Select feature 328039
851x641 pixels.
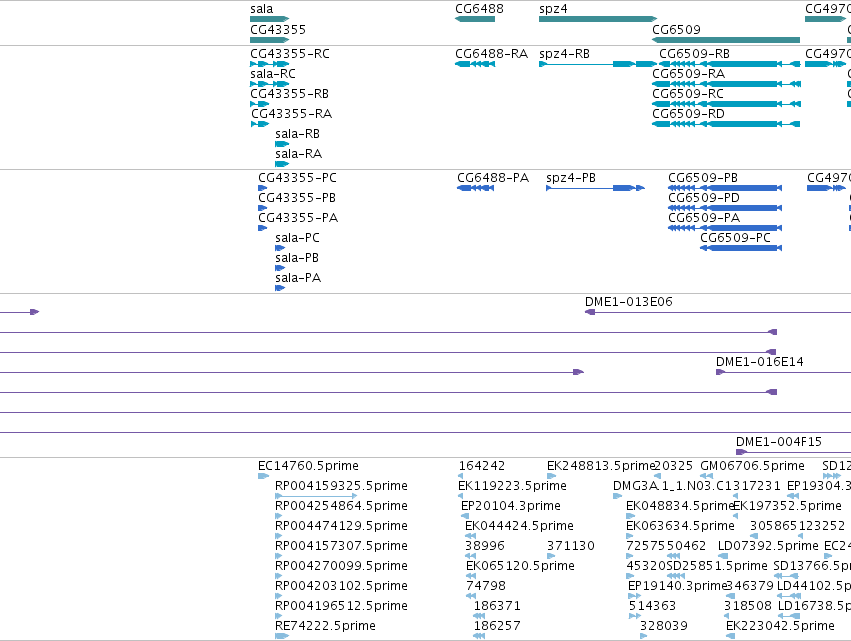pyautogui.click(x=643, y=636)
